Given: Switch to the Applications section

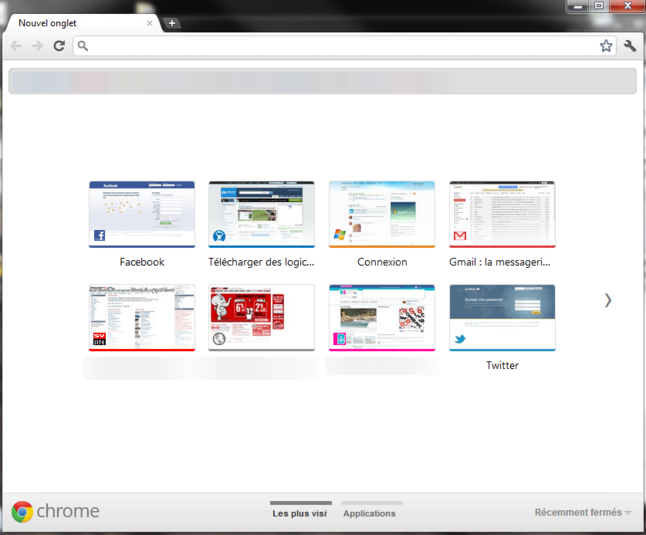Looking at the screenshot, I should 370,511.
